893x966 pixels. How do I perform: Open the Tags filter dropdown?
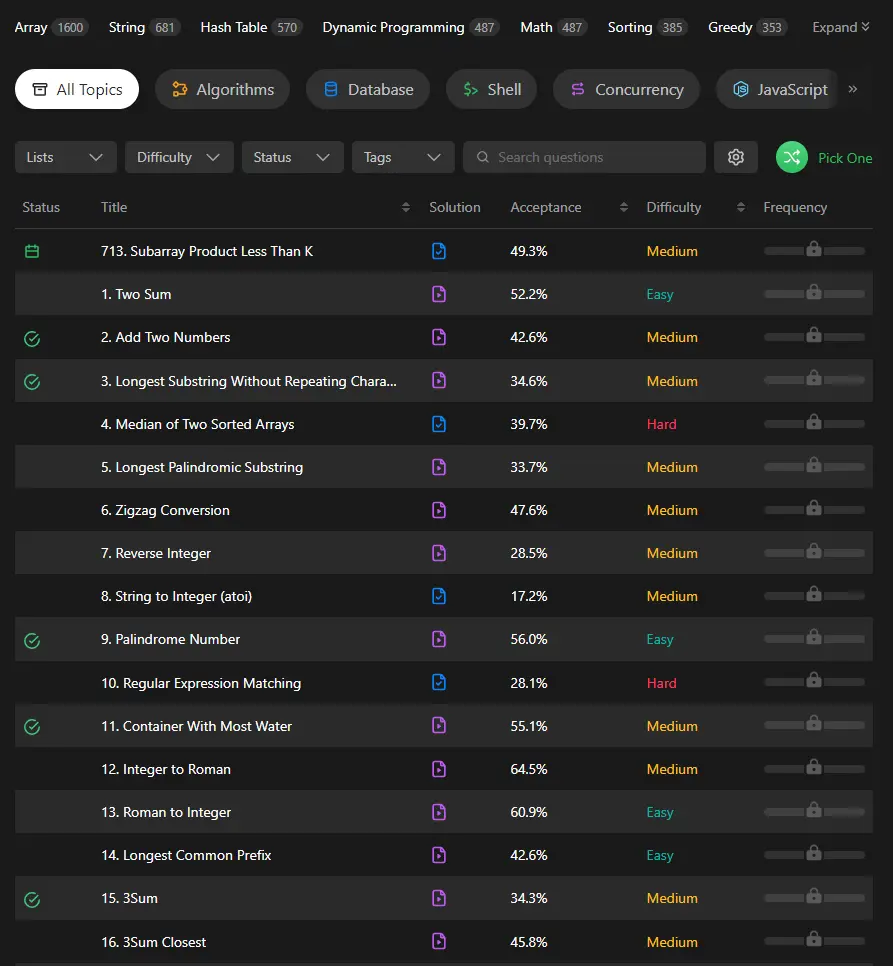(x=403, y=157)
